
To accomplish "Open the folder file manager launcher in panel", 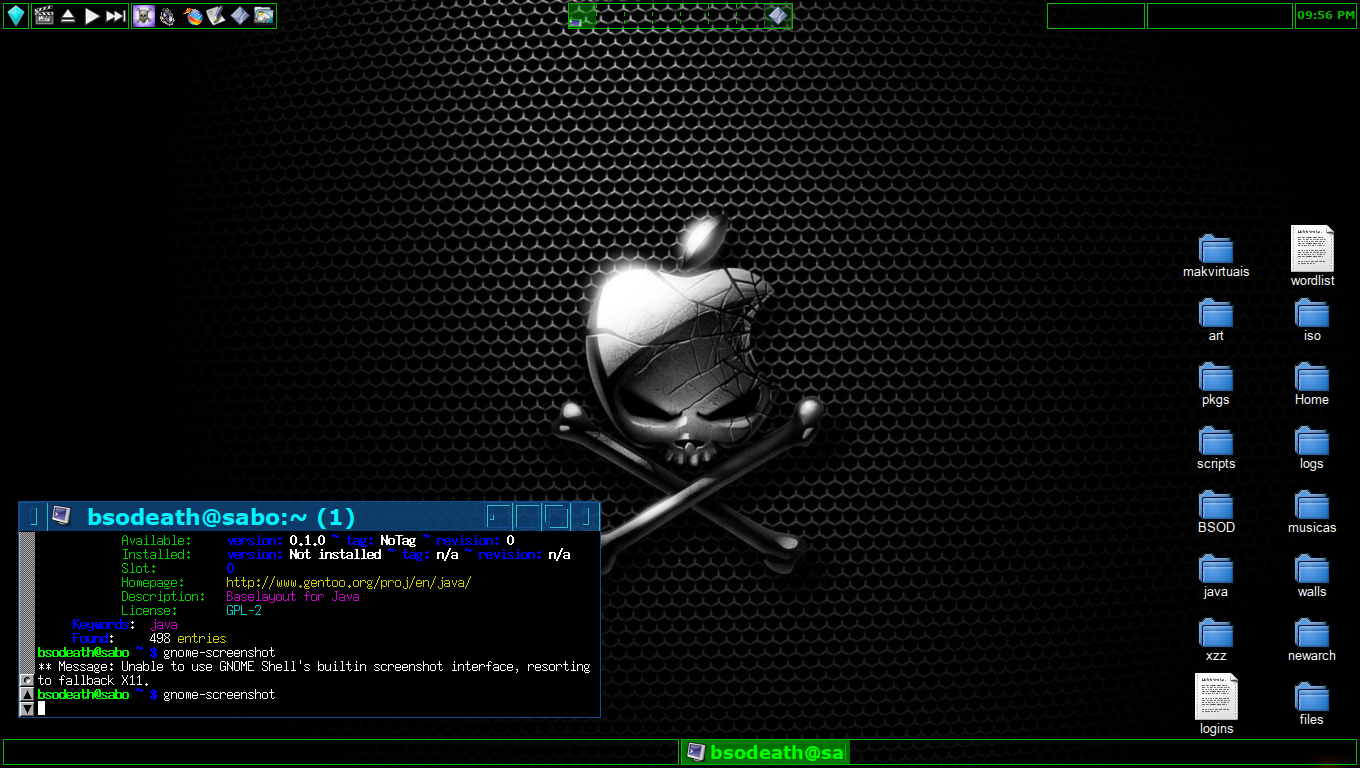I will pyautogui.click(x=264, y=16).
